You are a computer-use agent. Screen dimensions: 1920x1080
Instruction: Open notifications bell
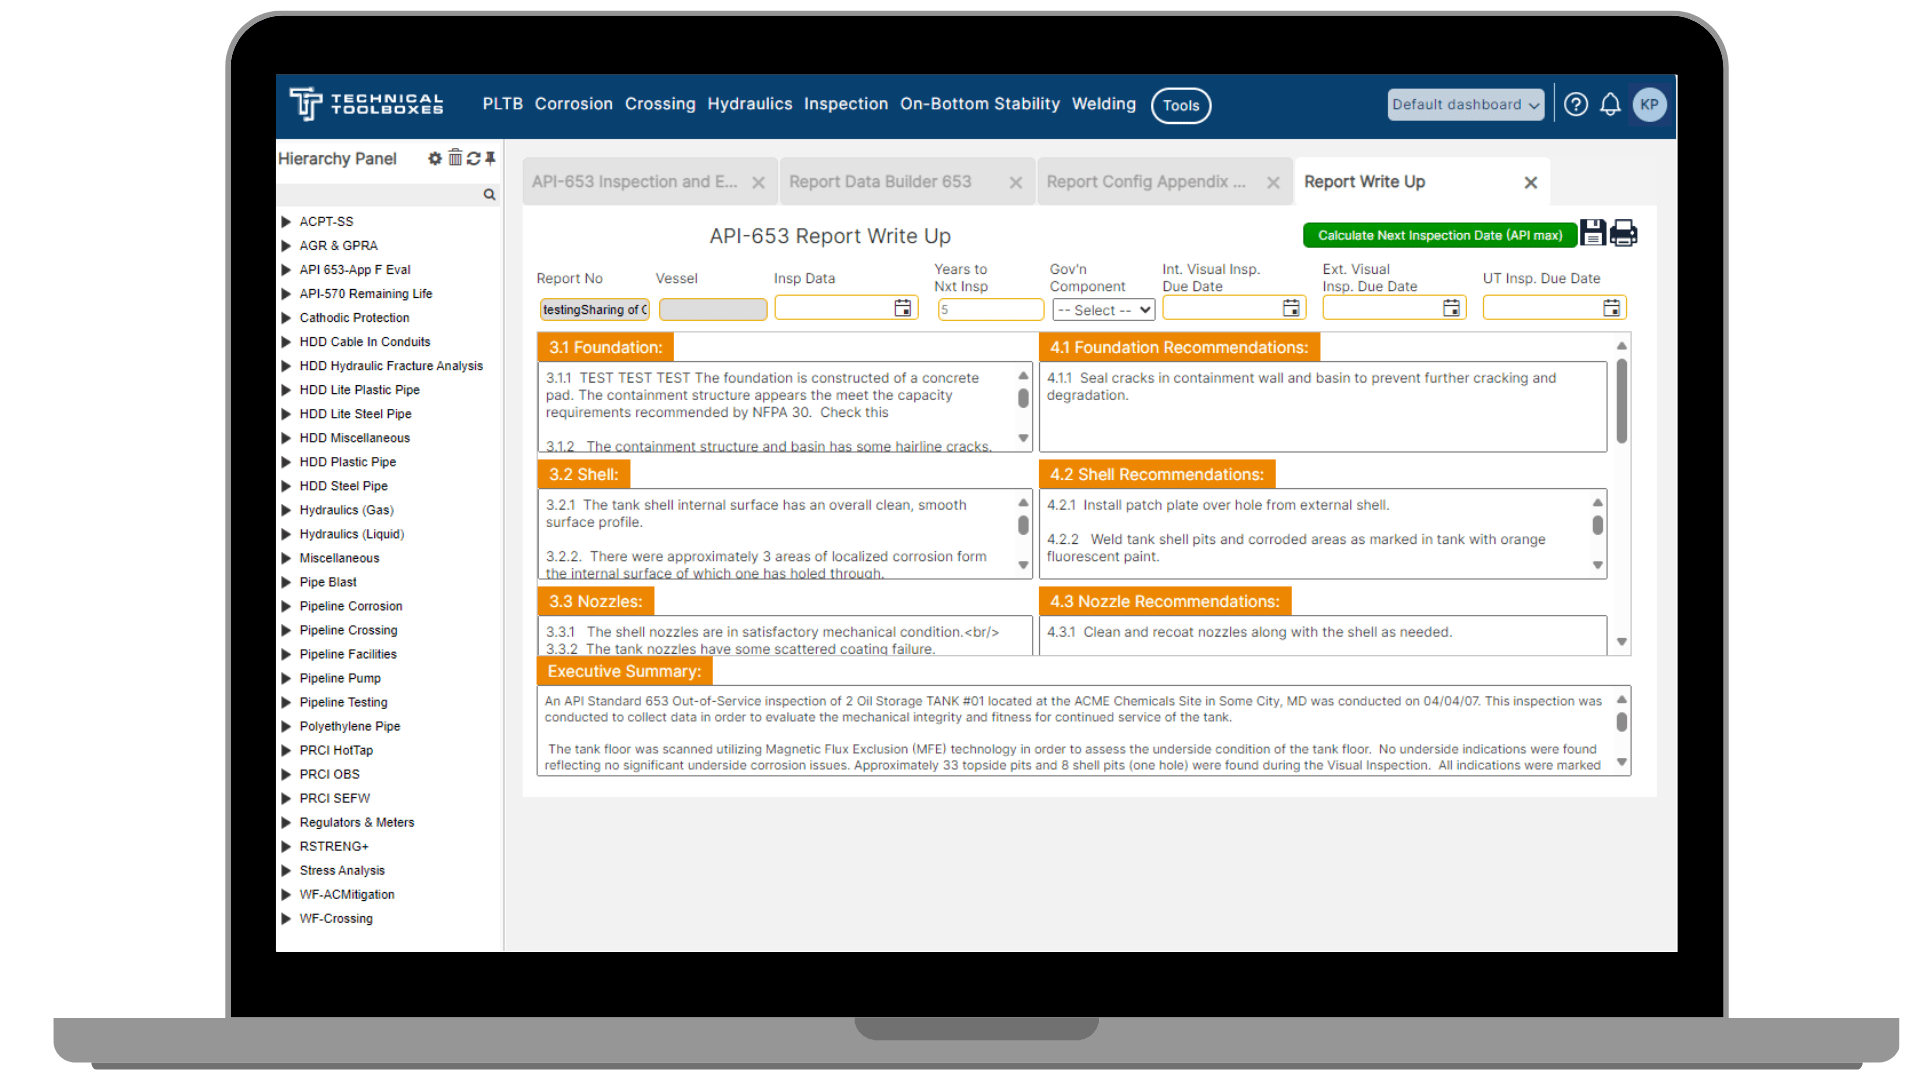tap(1610, 104)
